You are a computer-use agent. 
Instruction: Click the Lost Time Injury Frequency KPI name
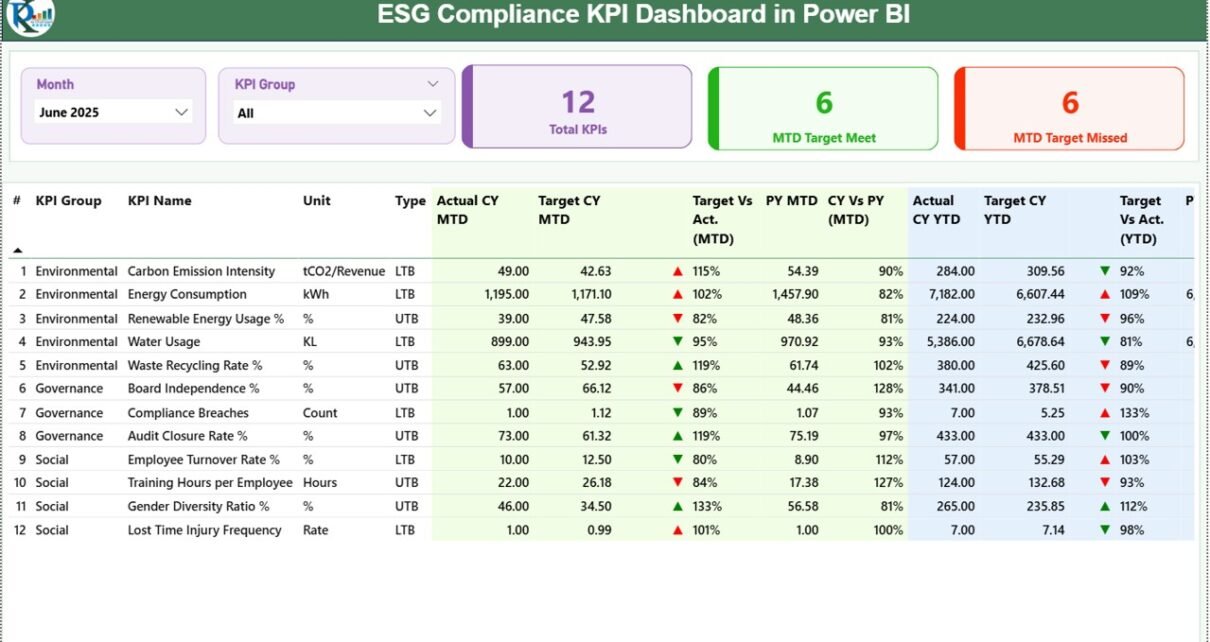204,530
